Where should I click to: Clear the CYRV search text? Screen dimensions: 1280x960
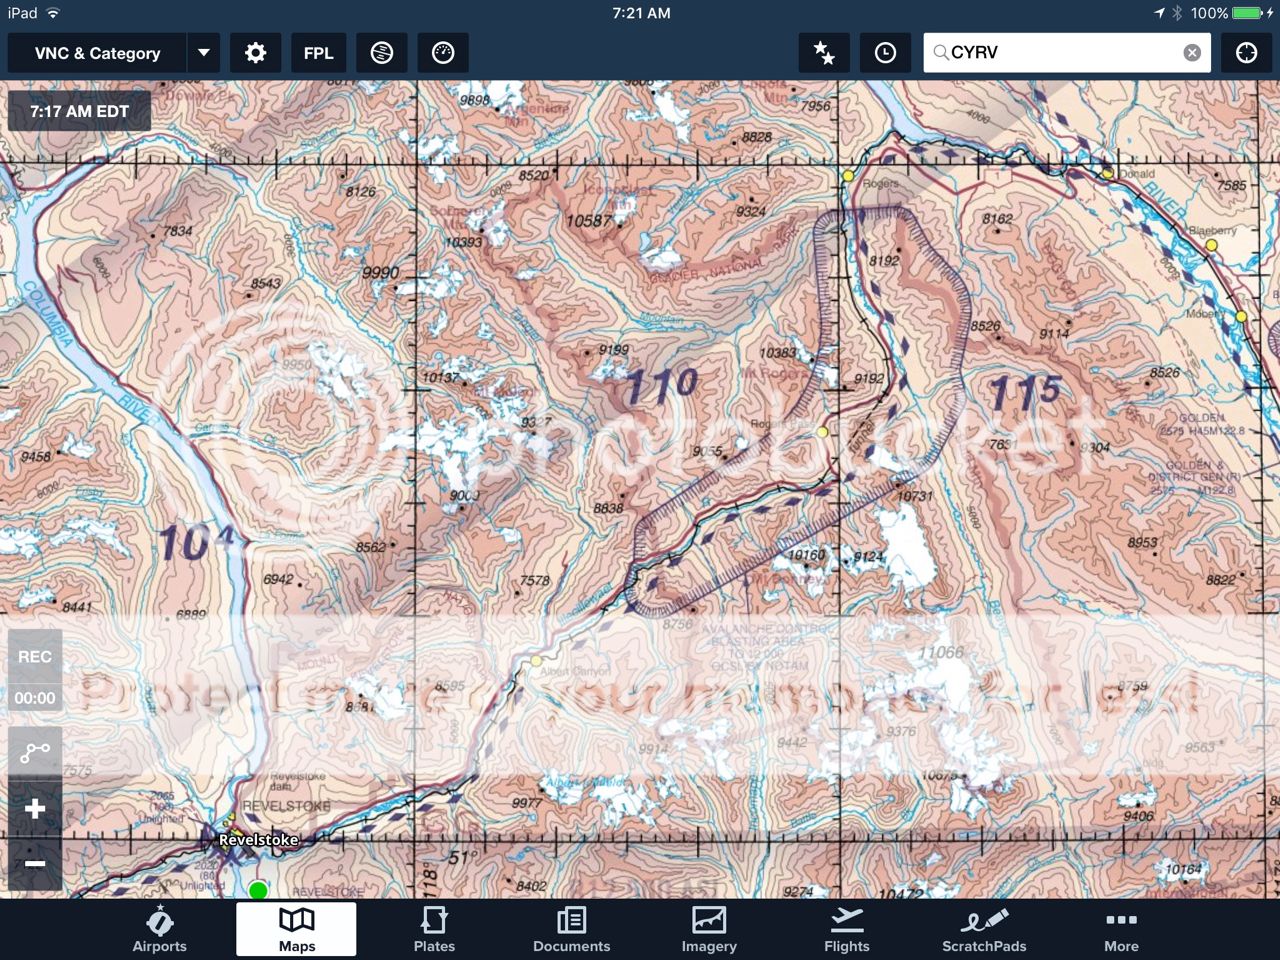pos(1192,53)
